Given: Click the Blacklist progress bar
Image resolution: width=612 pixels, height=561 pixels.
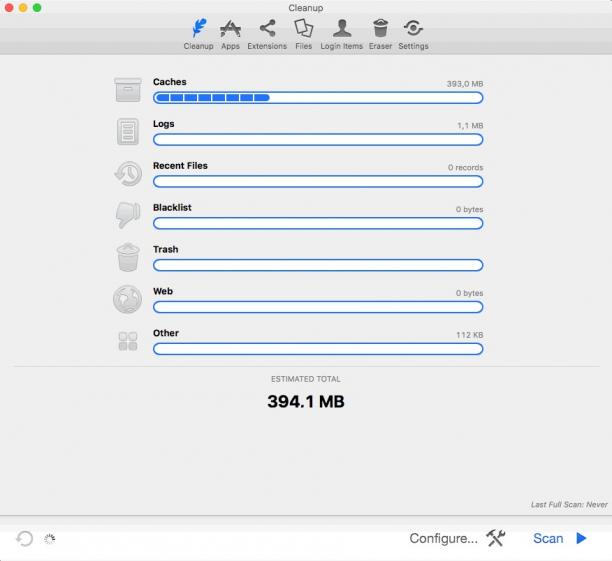Looking at the screenshot, I should 318,223.
